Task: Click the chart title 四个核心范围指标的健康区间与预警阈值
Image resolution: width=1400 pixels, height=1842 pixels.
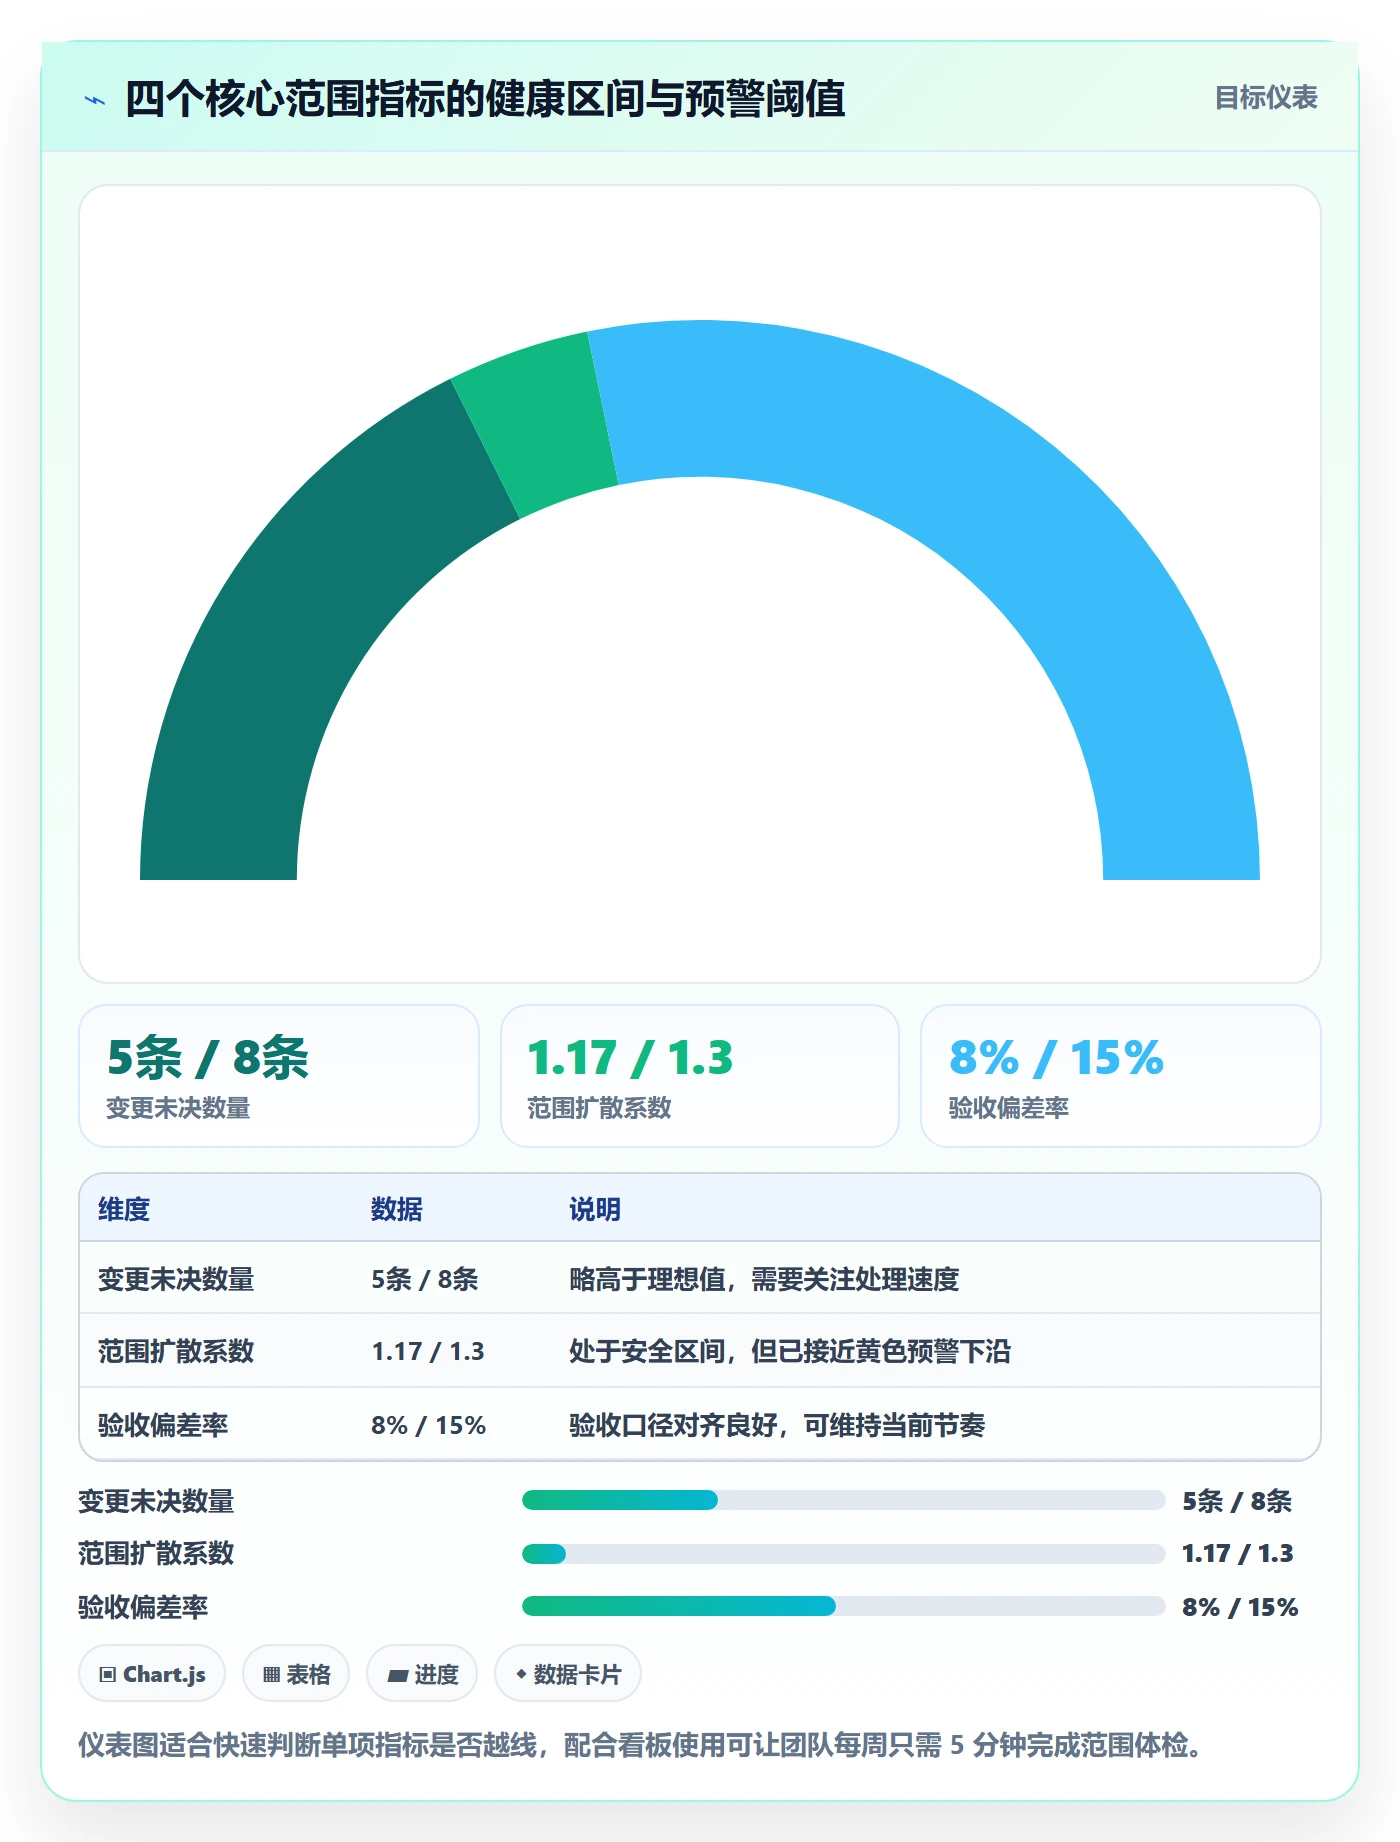Action: pyautogui.click(x=485, y=99)
